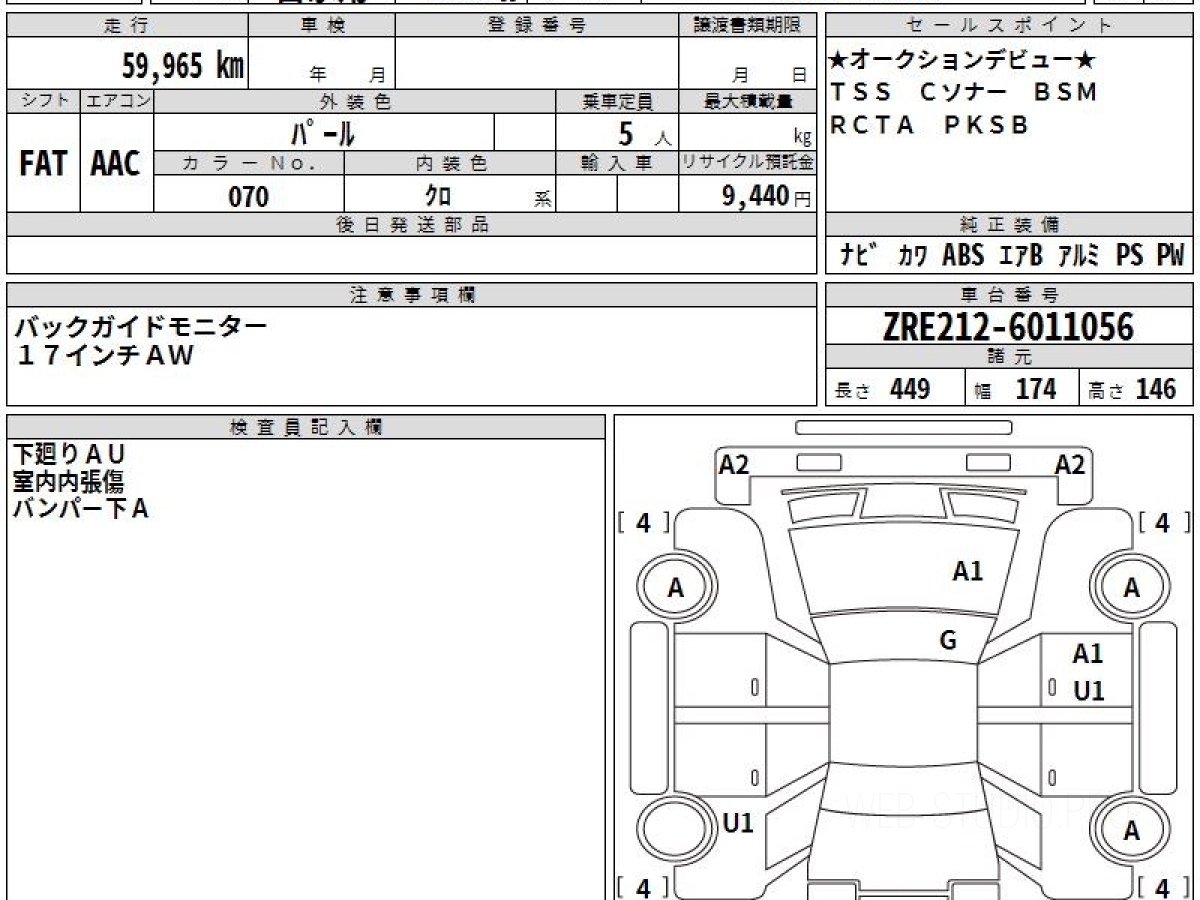Click the A1 mark on the hood
This screenshot has width=1200, height=900.
click(x=968, y=571)
